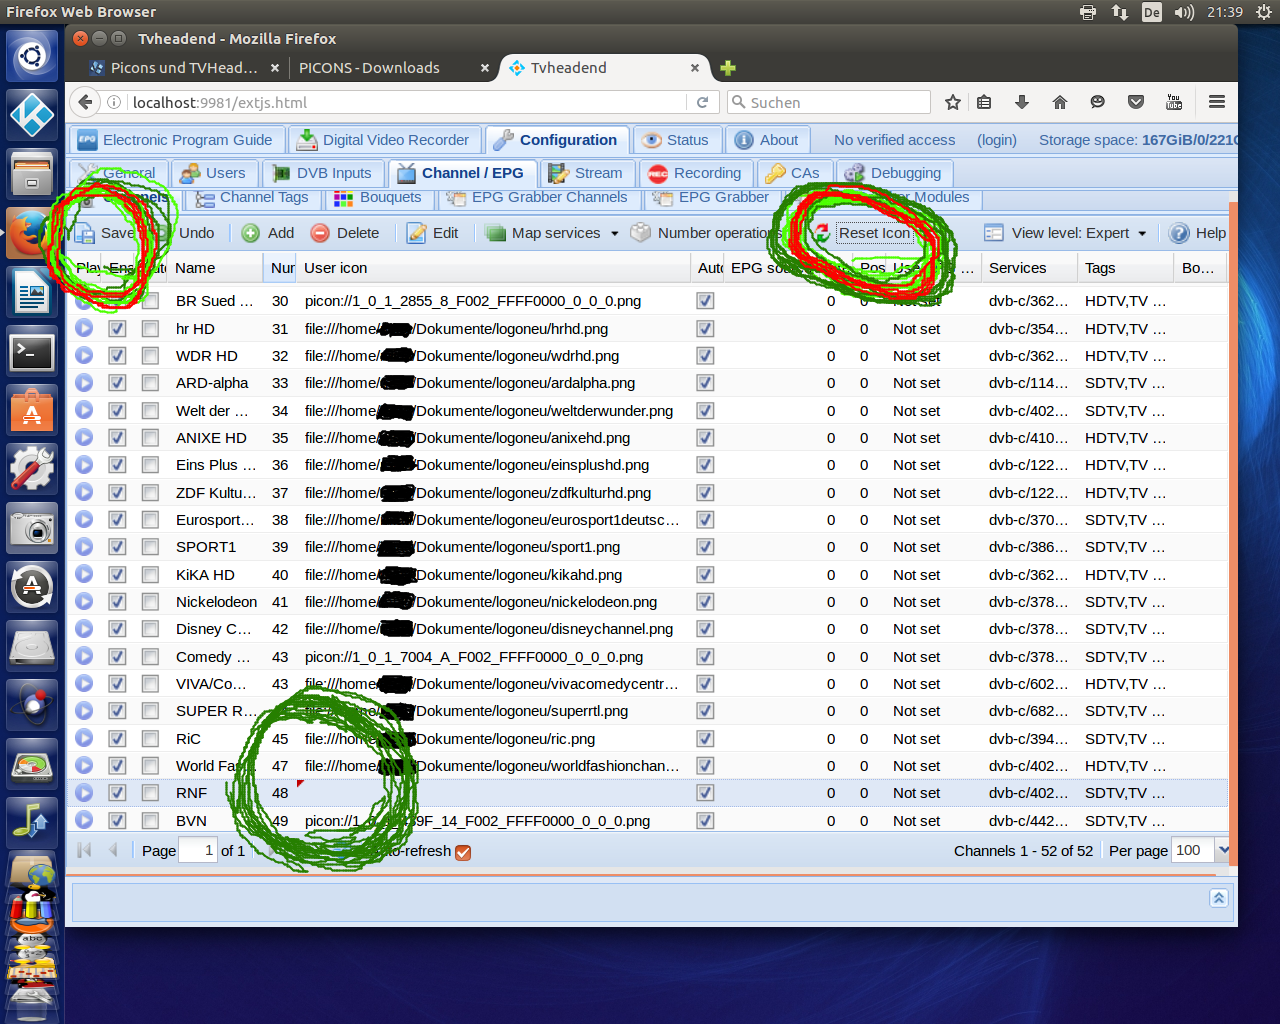Click the (login) link

click(997, 140)
